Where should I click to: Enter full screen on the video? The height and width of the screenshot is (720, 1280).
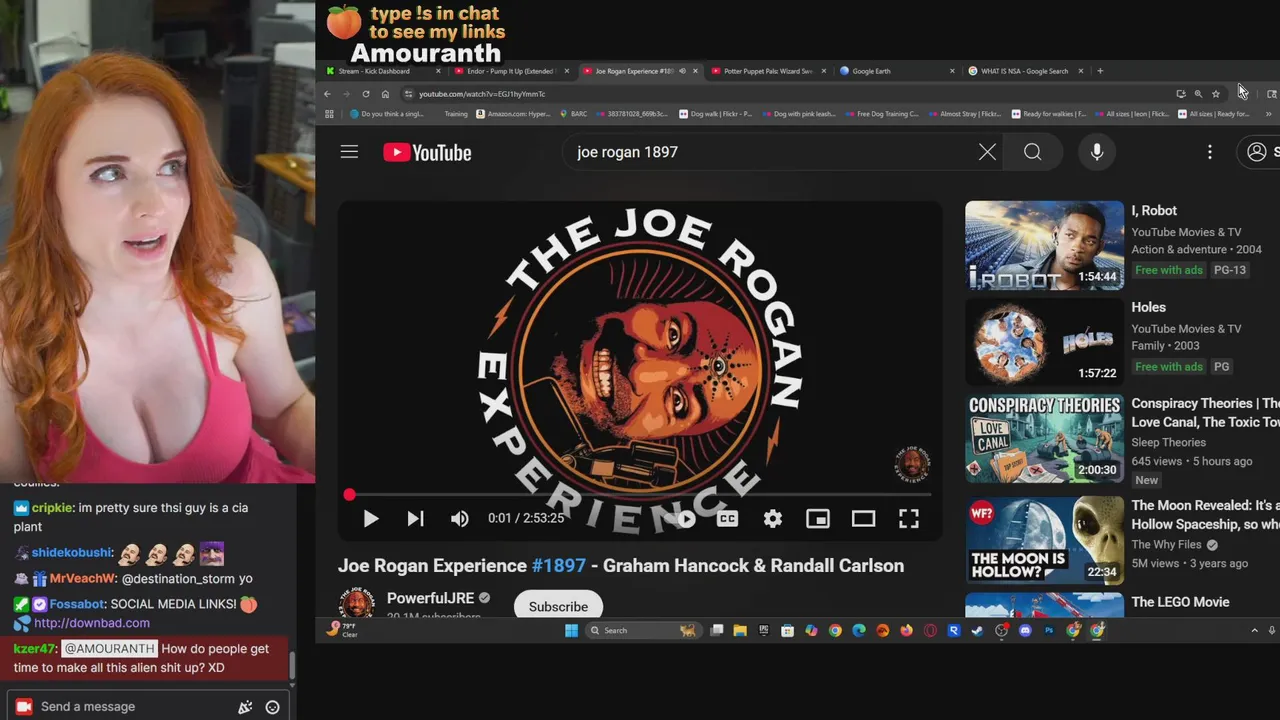point(908,518)
